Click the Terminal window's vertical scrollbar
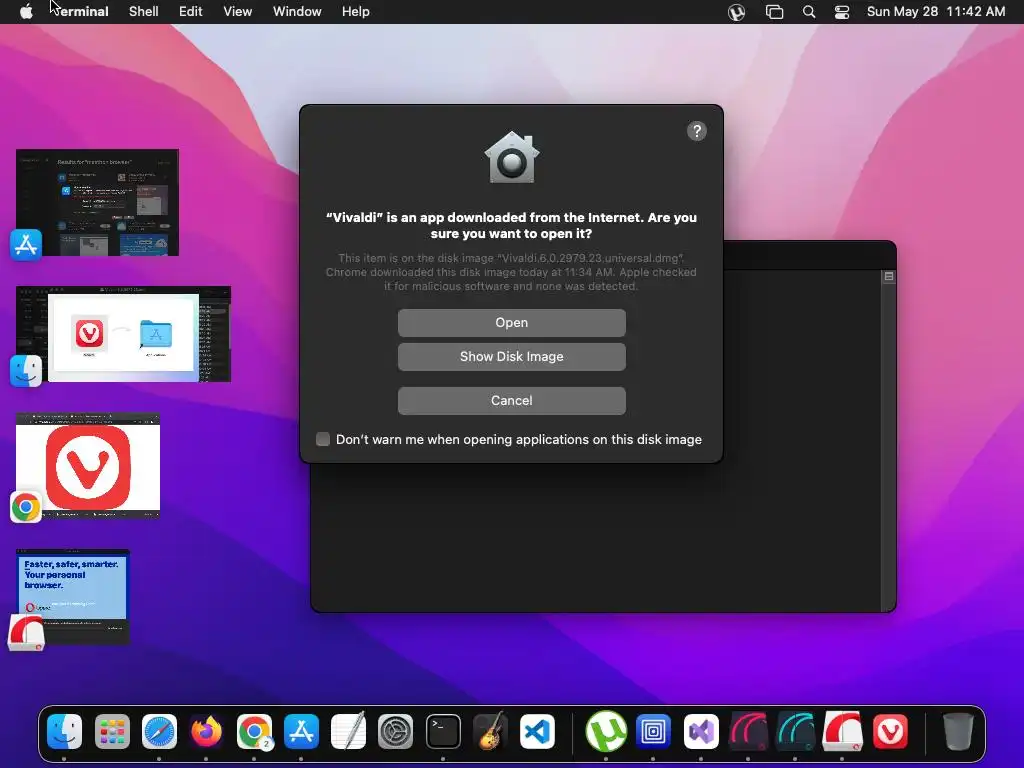The image size is (1024, 768). tap(888, 447)
